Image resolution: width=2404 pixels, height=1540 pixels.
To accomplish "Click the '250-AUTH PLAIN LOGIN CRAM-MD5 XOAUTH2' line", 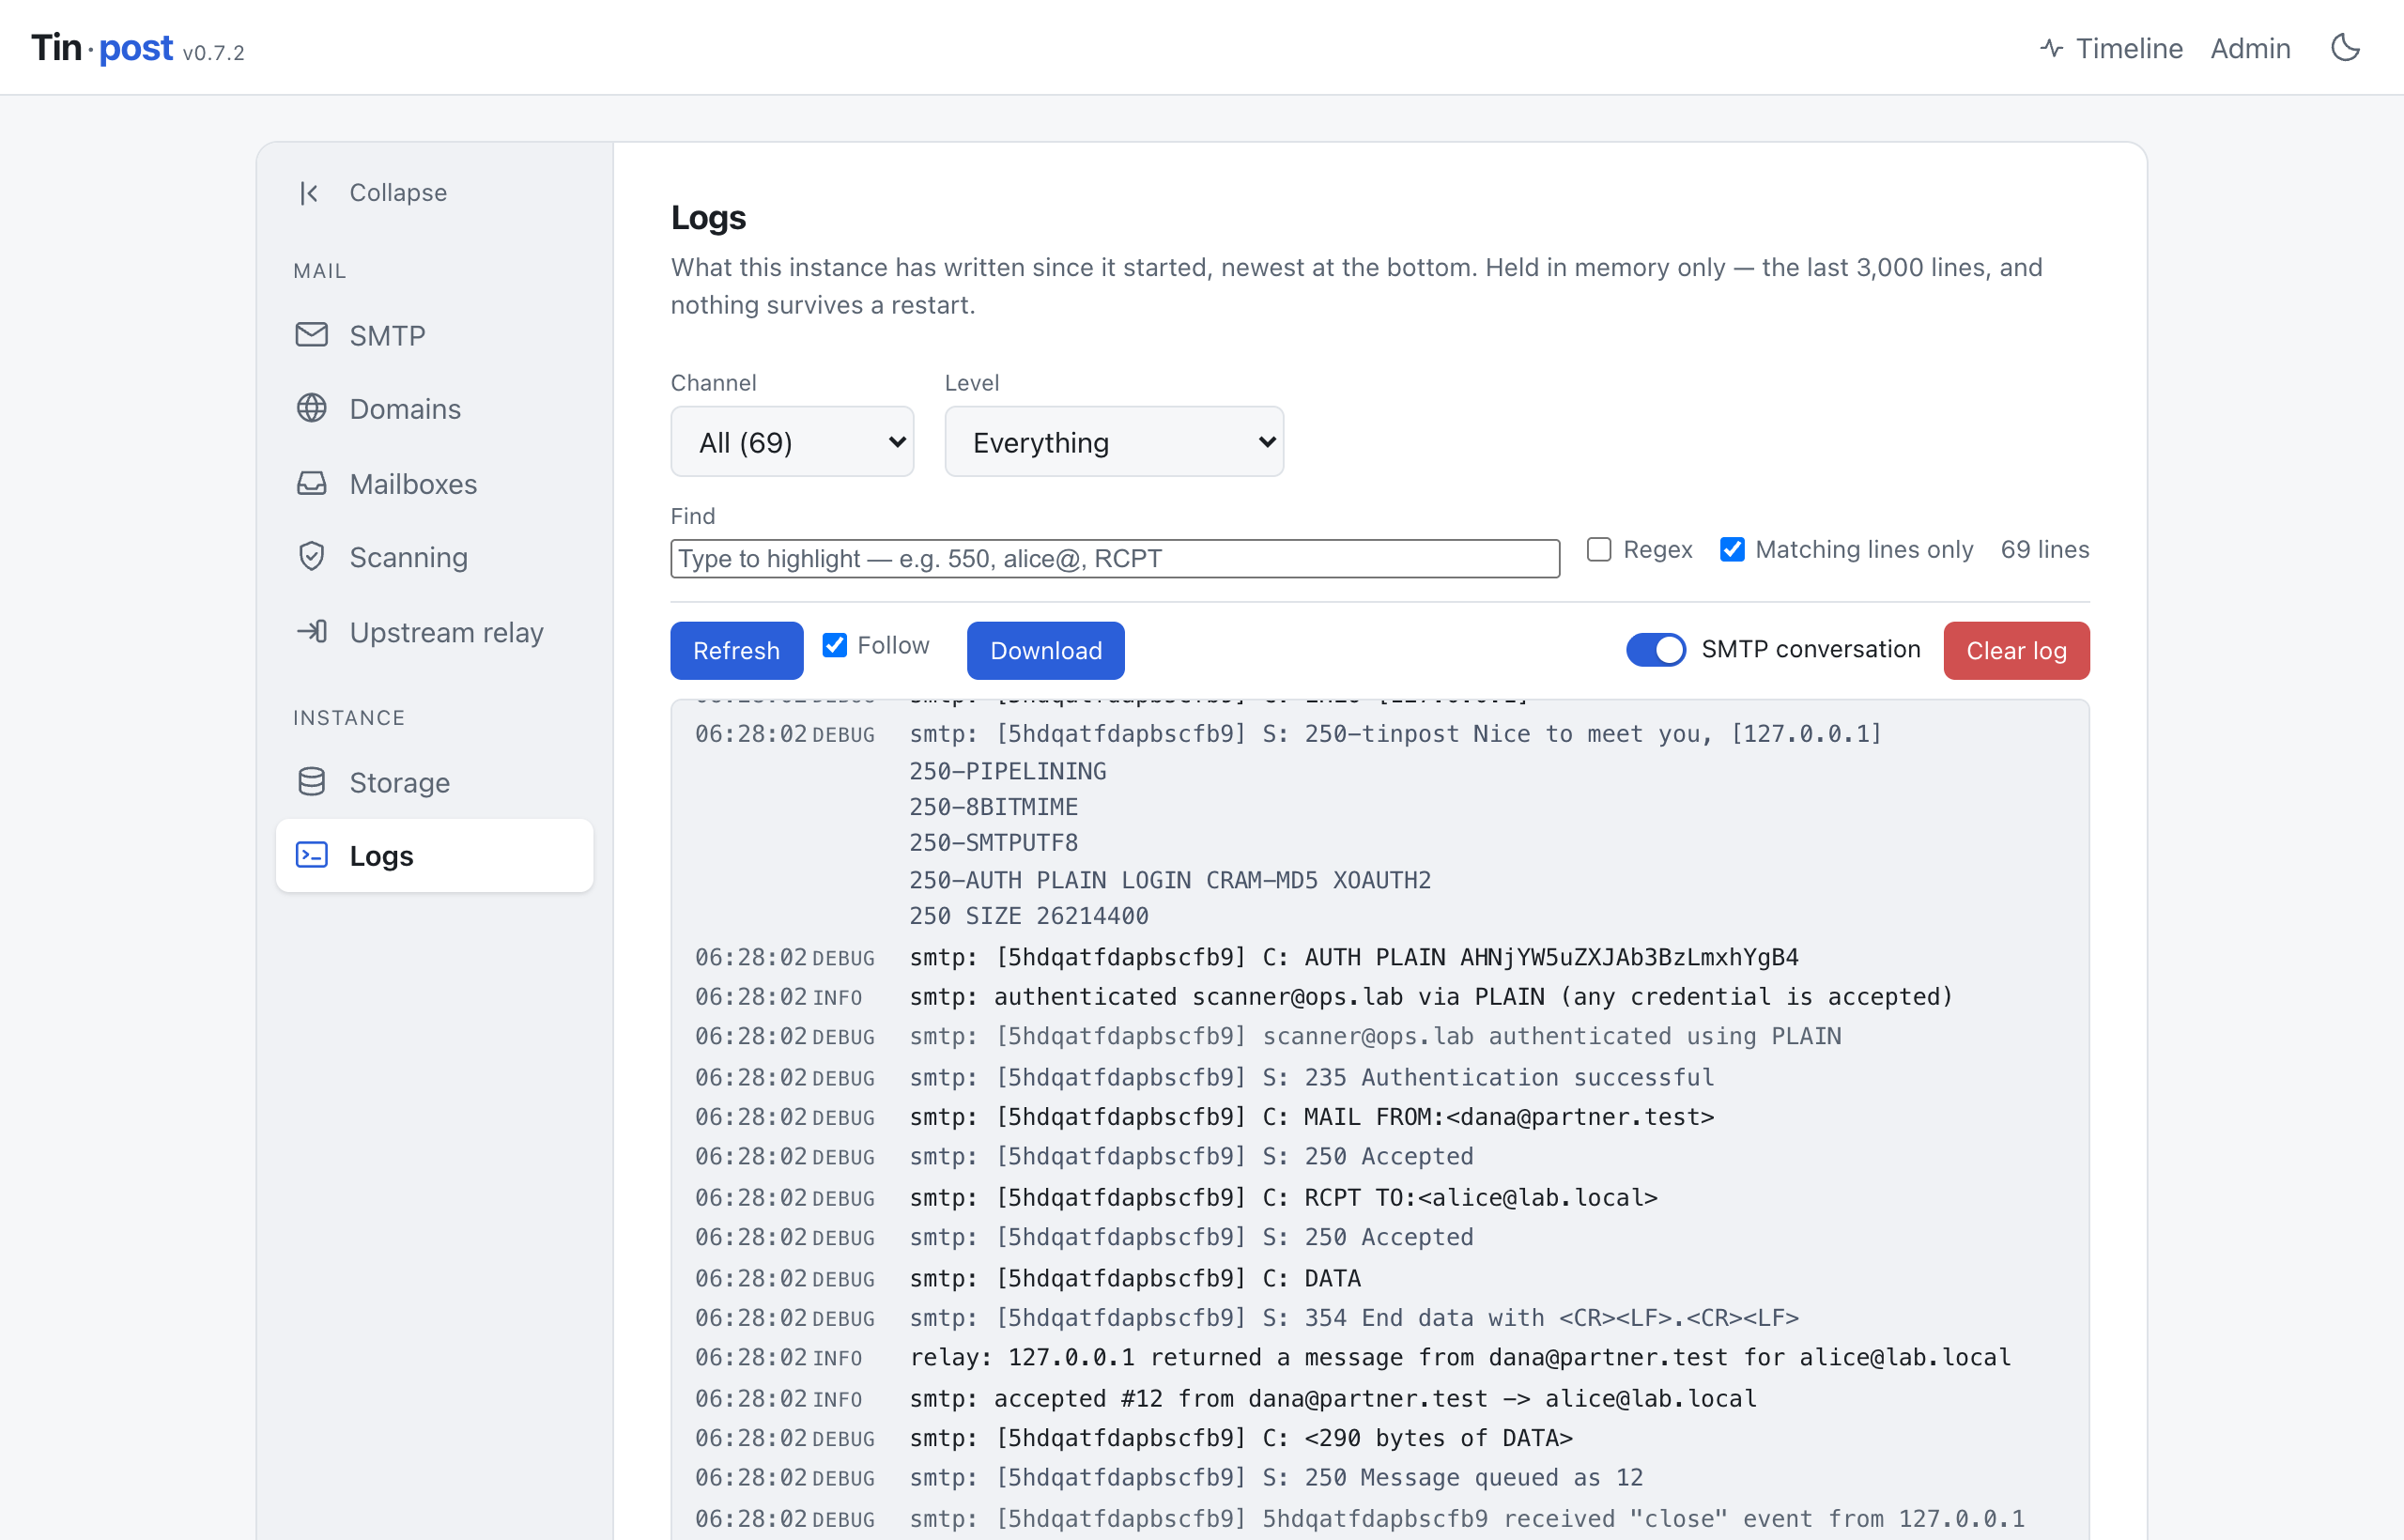I will [1170, 880].
